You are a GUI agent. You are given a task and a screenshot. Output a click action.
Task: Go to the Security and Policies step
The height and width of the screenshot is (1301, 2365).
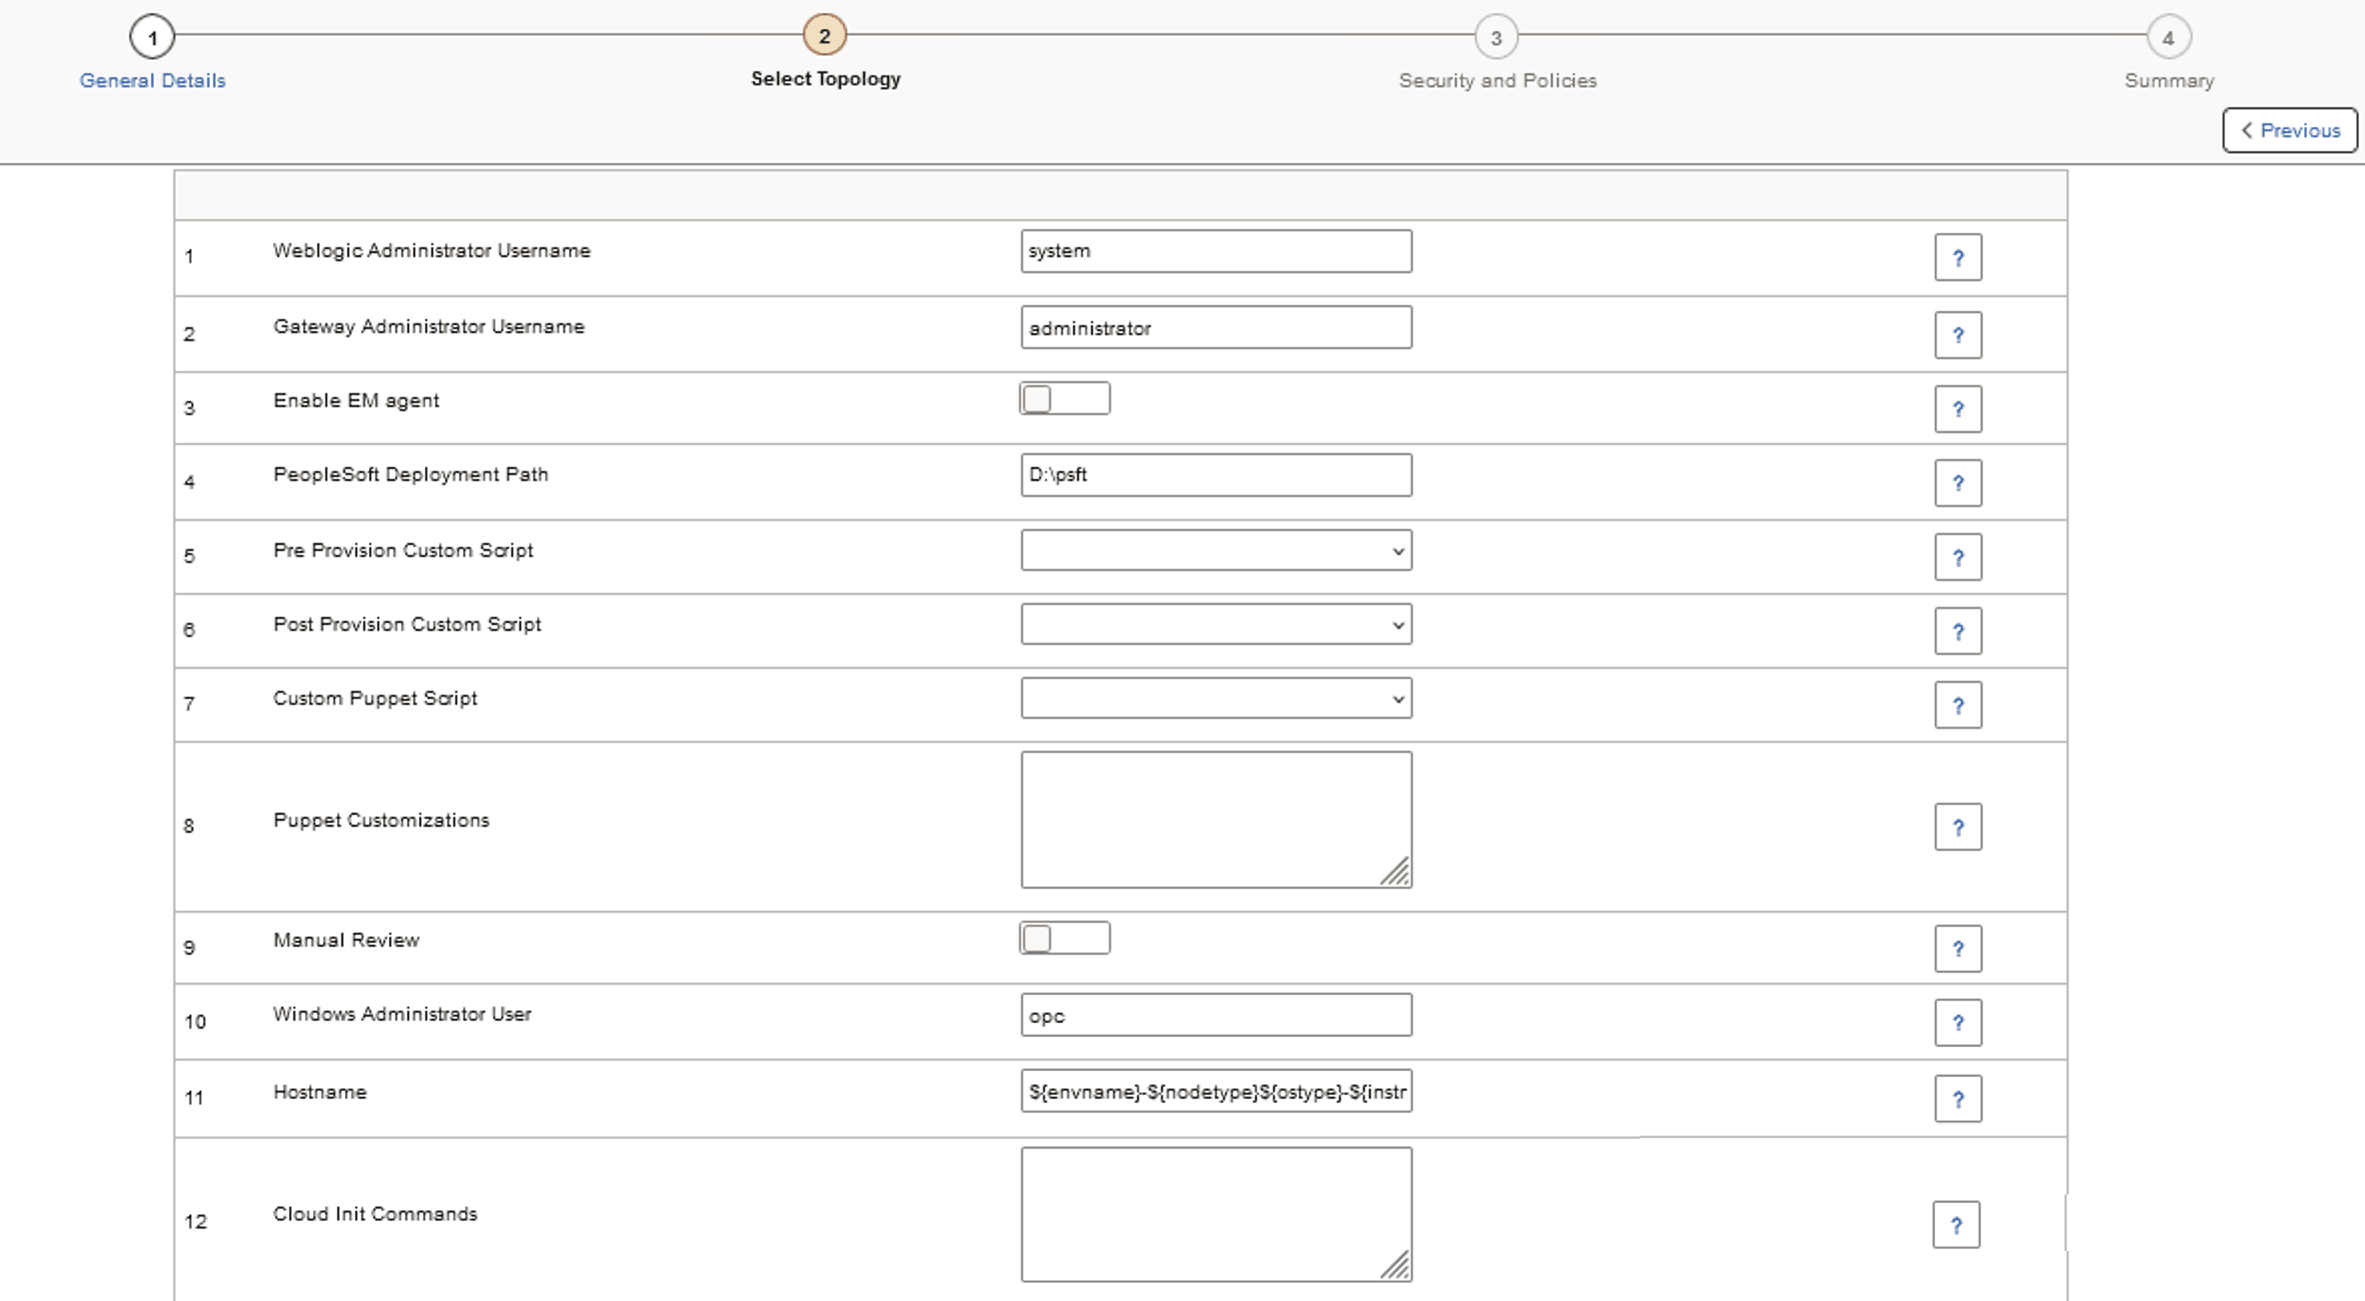click(x=1497, y=38)
